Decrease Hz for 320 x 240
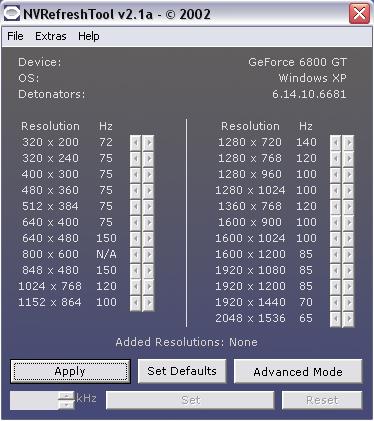 point(135,159)
